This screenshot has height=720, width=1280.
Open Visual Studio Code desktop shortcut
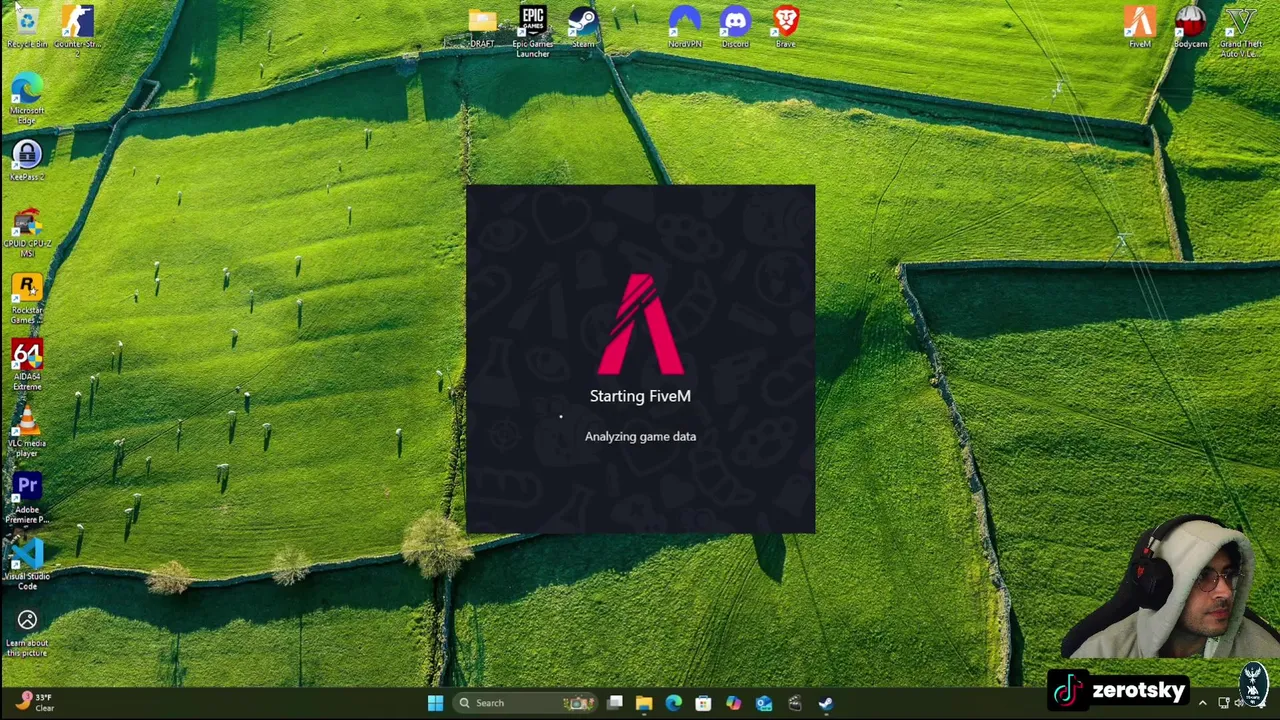[x=27, y=565]
